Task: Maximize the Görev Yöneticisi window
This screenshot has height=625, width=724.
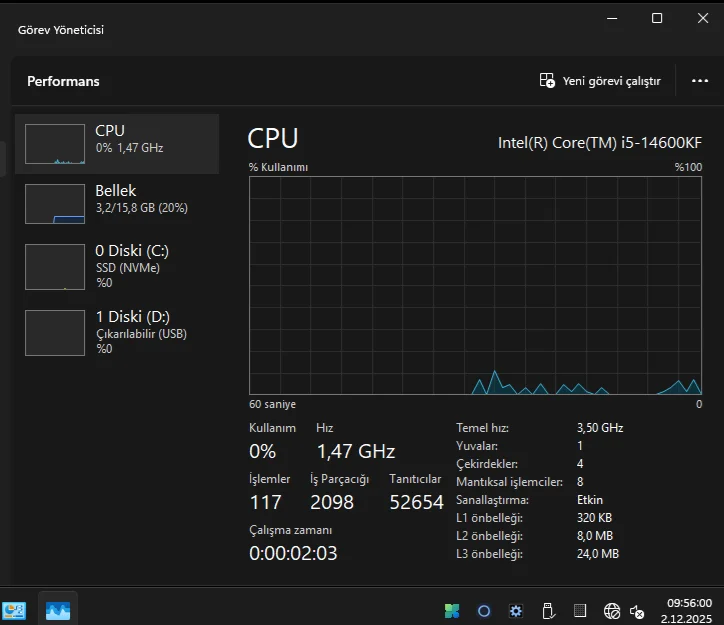Action: pyautogui.click(x=657, y=18)
